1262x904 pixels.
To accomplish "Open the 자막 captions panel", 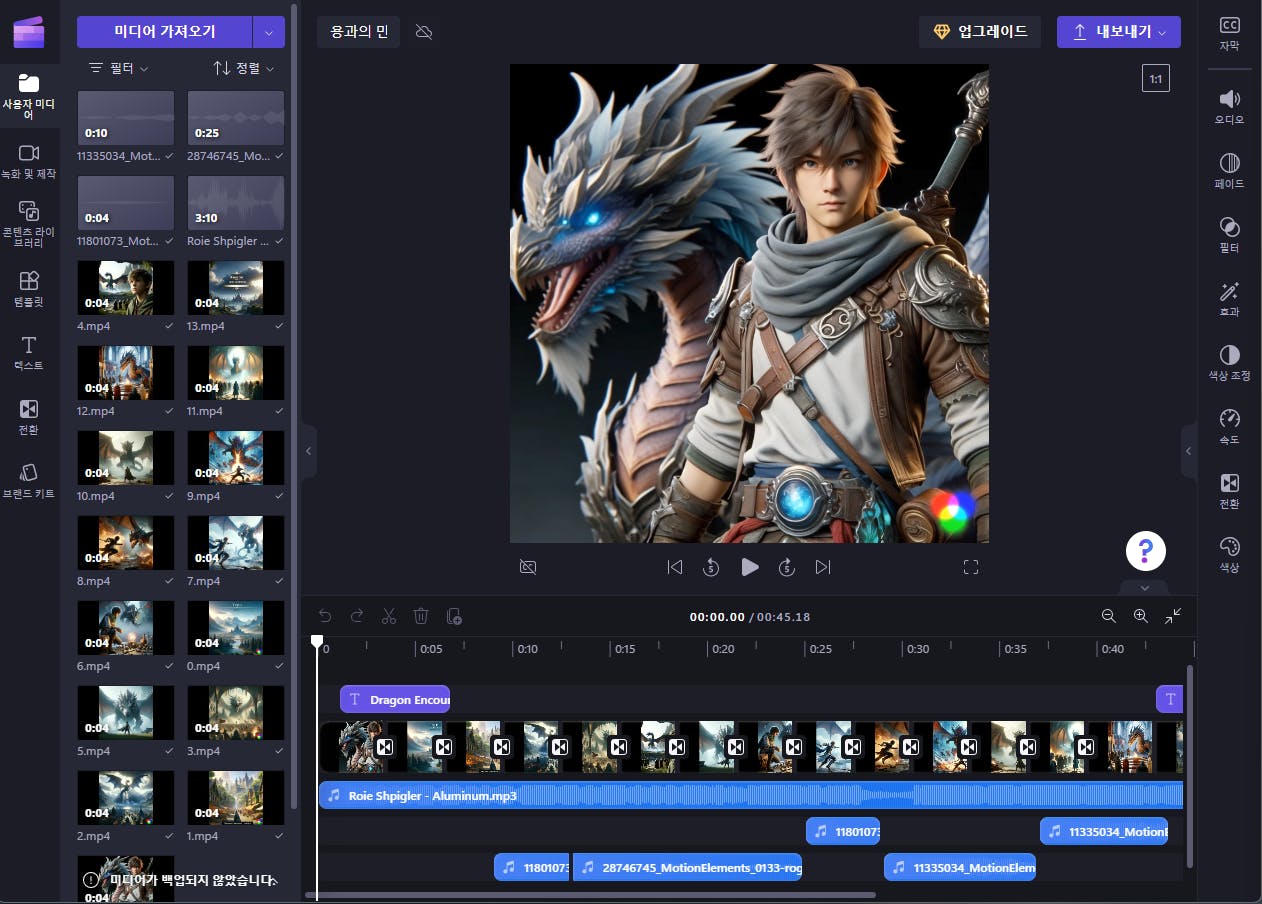I will (x=1229, y=33).
